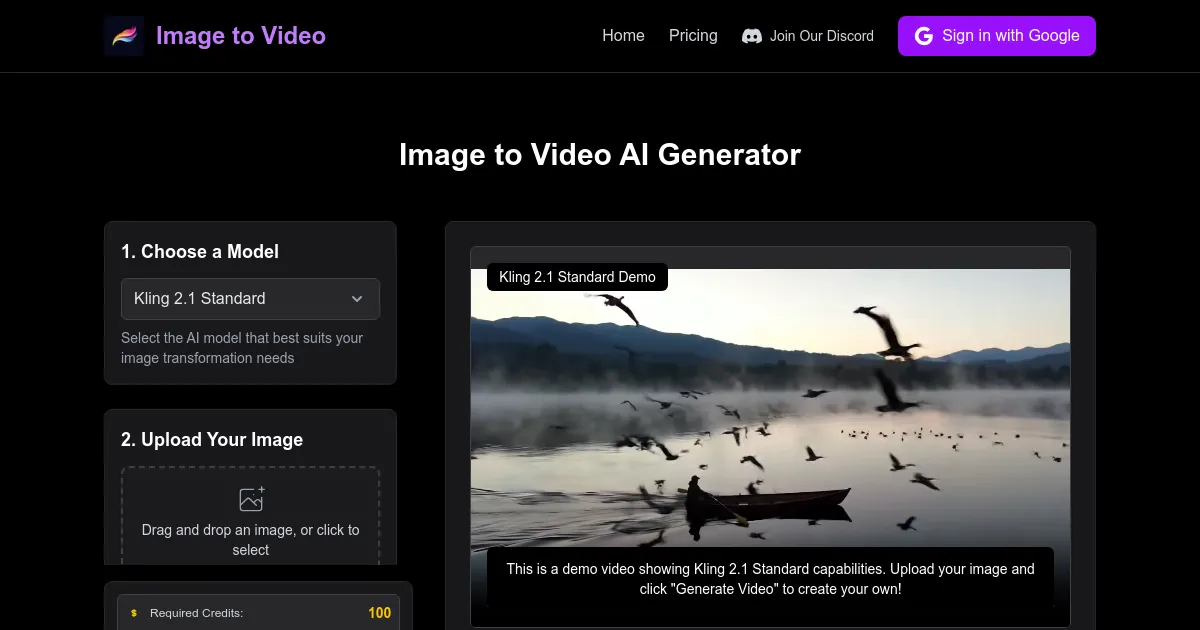Click the yellow dollar credits icon
The height and width of the screenshot is (630, 1200).
133,612
